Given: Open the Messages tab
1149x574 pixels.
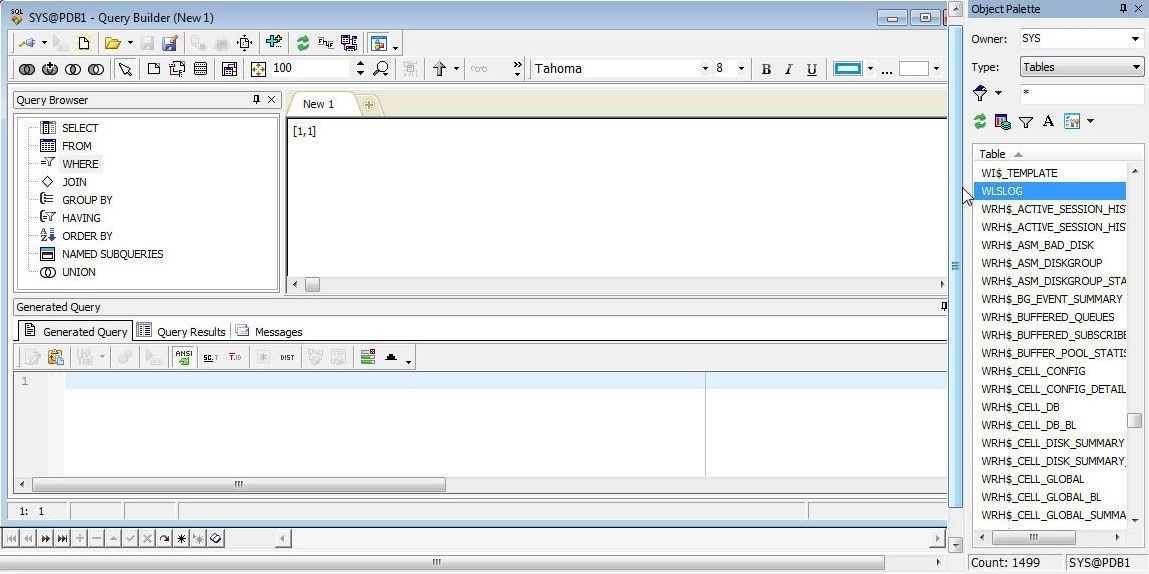Looking at the screenshot, I should point(269,332).
